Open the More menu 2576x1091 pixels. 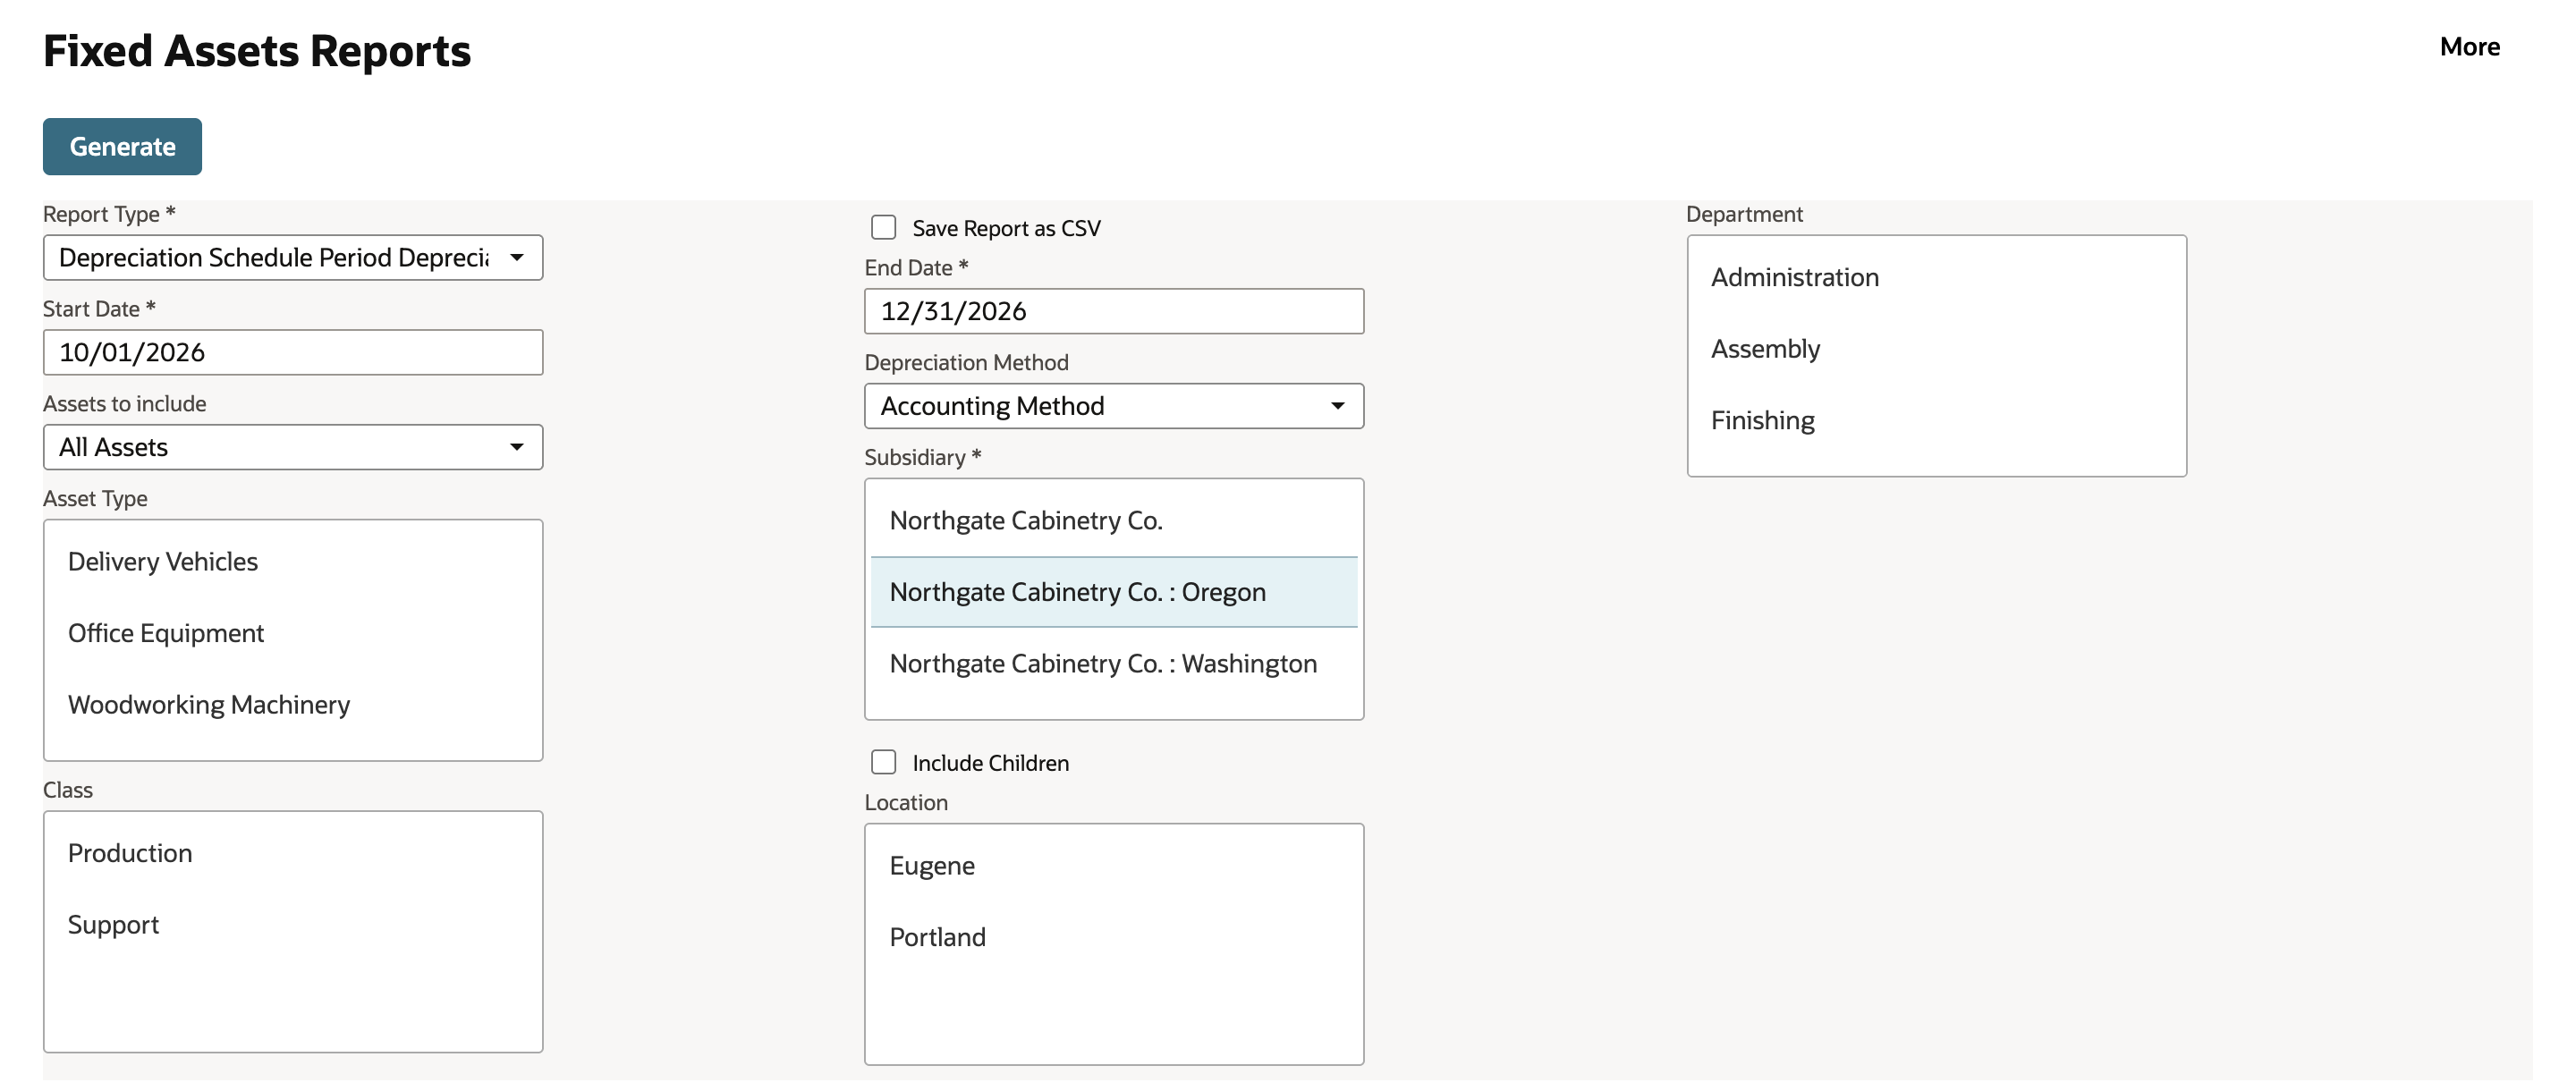[2469, 46]
